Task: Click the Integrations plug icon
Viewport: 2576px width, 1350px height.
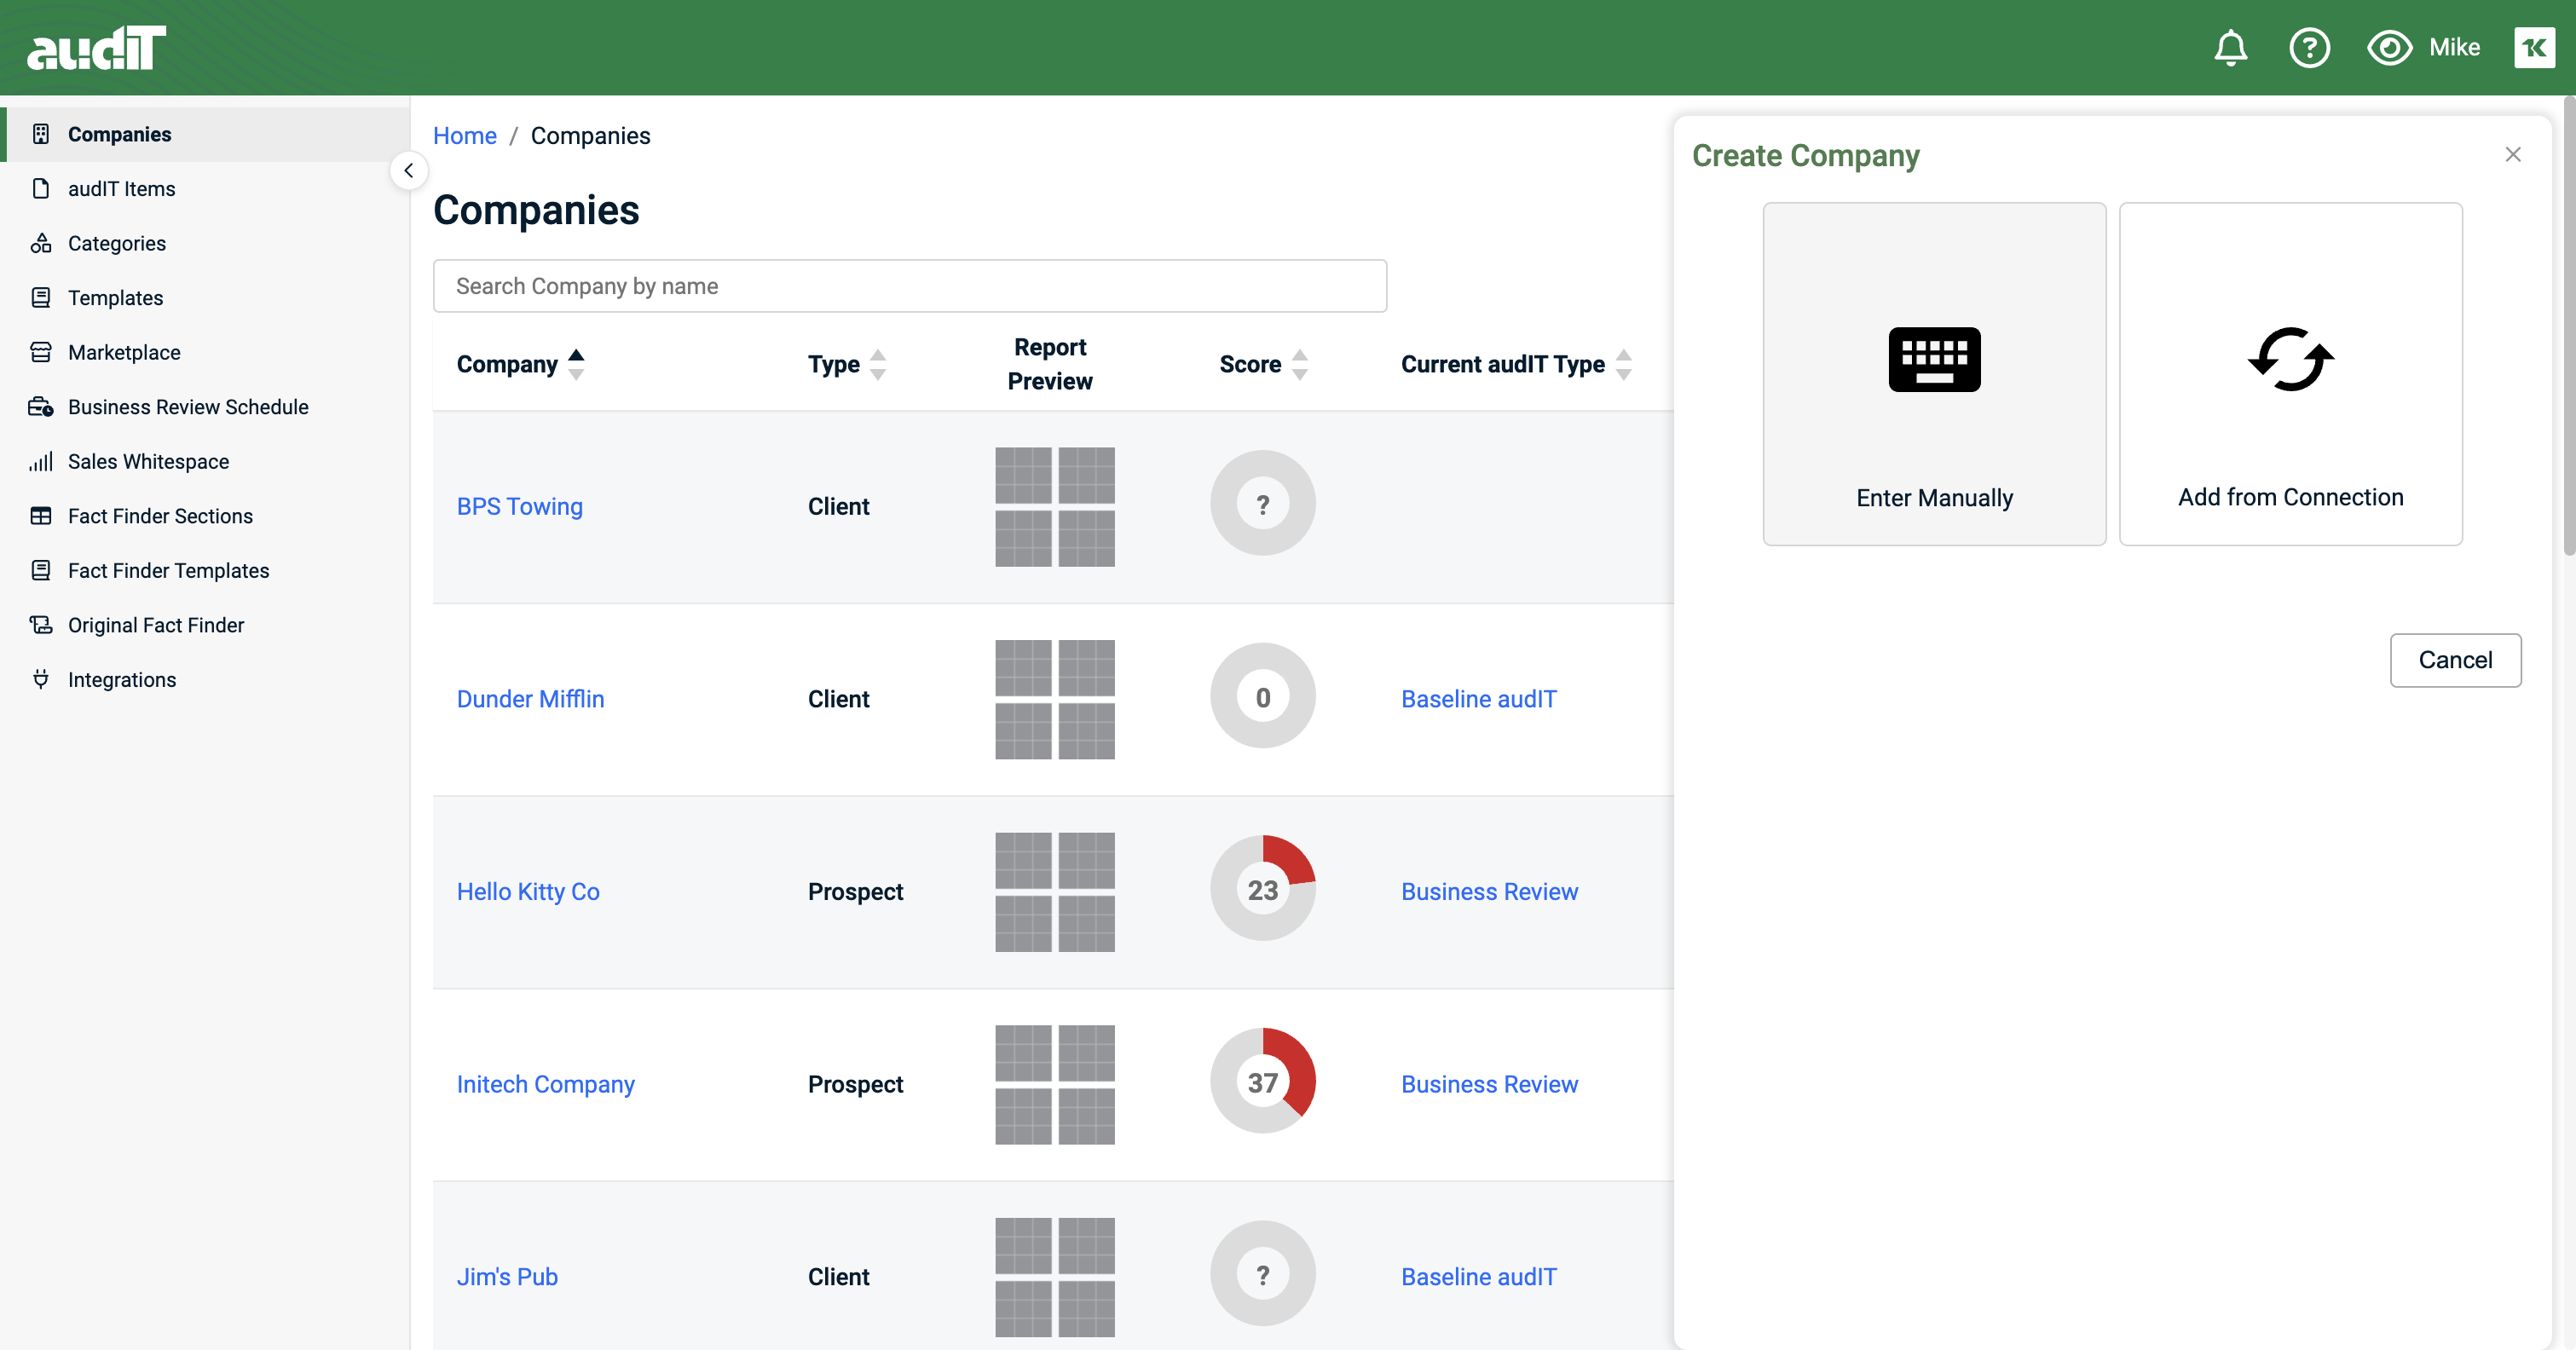Action: click(41, 679)
